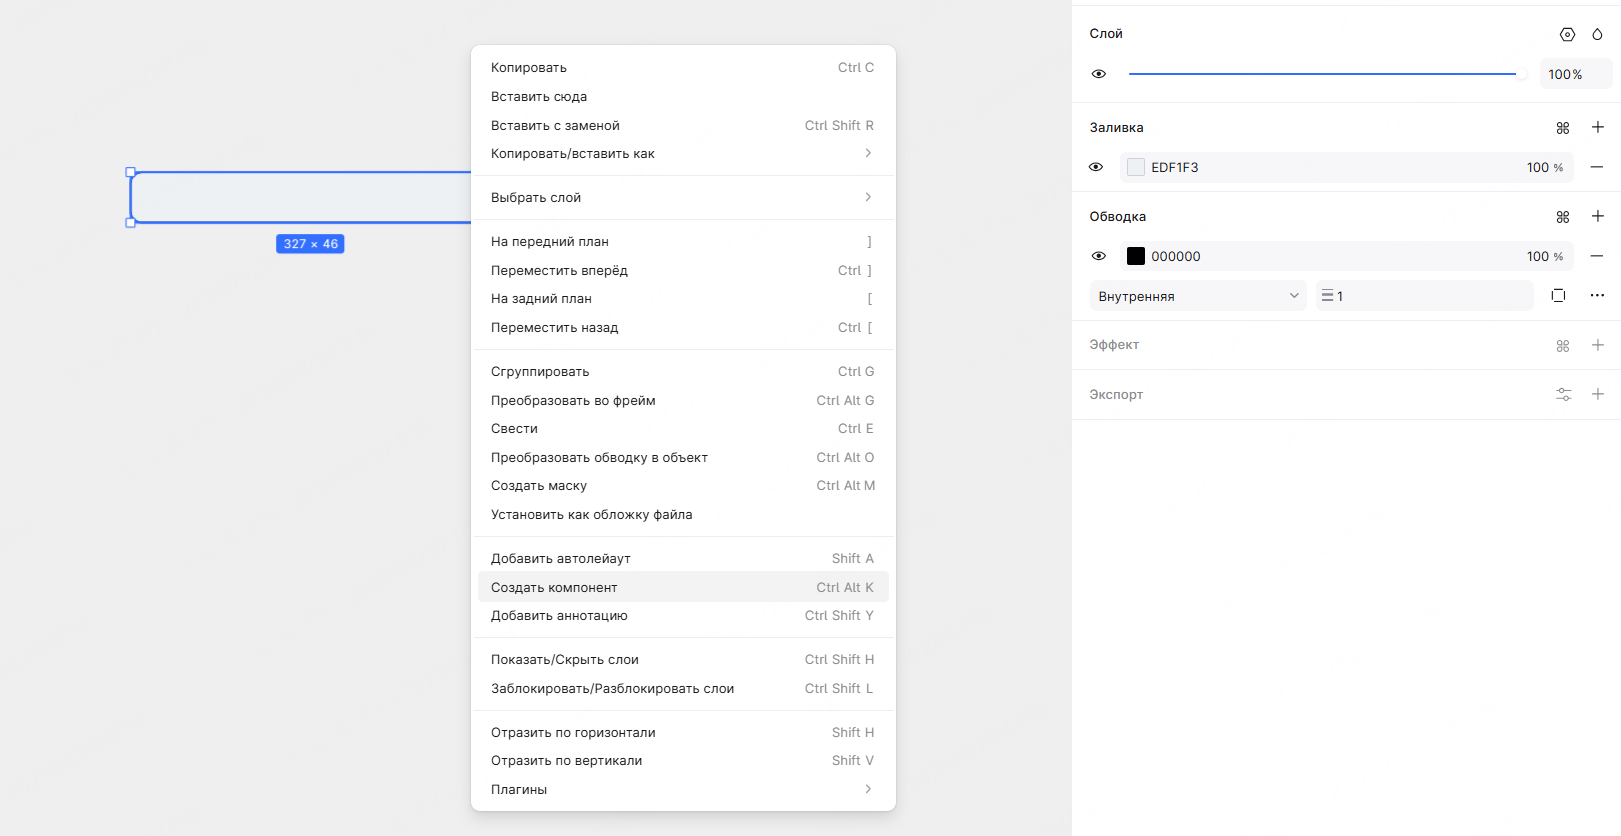The width and height of the screenshot is (1621, 836).
Task: Hide the EDF1F3 fill layer
Action: [x=1096, y=167]
